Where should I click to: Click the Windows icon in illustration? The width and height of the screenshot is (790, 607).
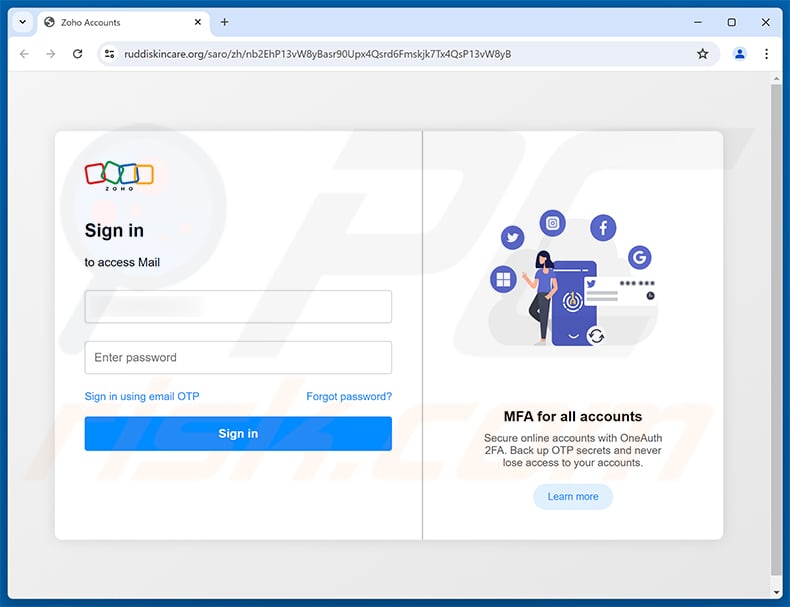[x=503, y=279]
